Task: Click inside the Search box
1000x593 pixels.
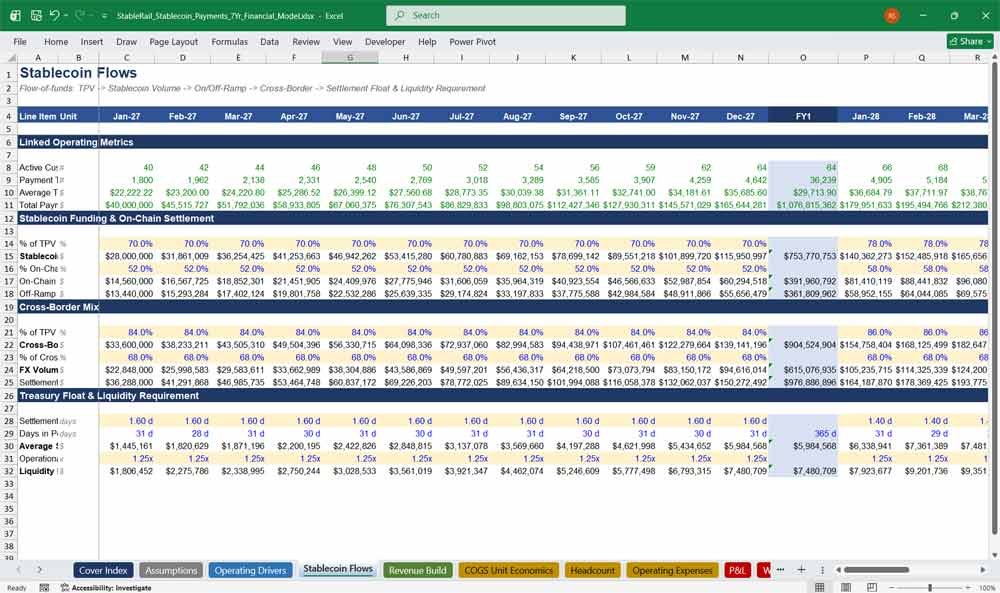Action: [506, 15]
